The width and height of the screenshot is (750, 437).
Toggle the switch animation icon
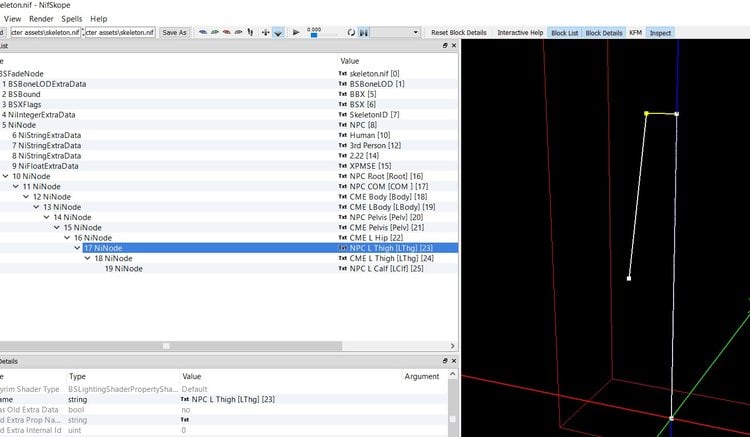pyautogui.click(x=364, y=33)
